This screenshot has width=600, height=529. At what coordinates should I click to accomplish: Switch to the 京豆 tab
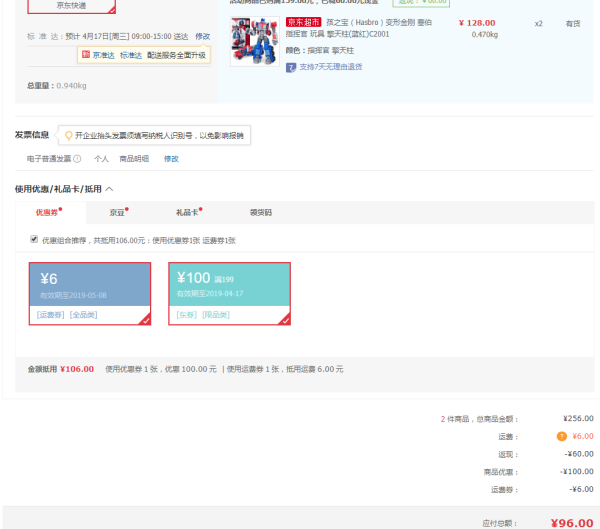click(x=119, y=212)
